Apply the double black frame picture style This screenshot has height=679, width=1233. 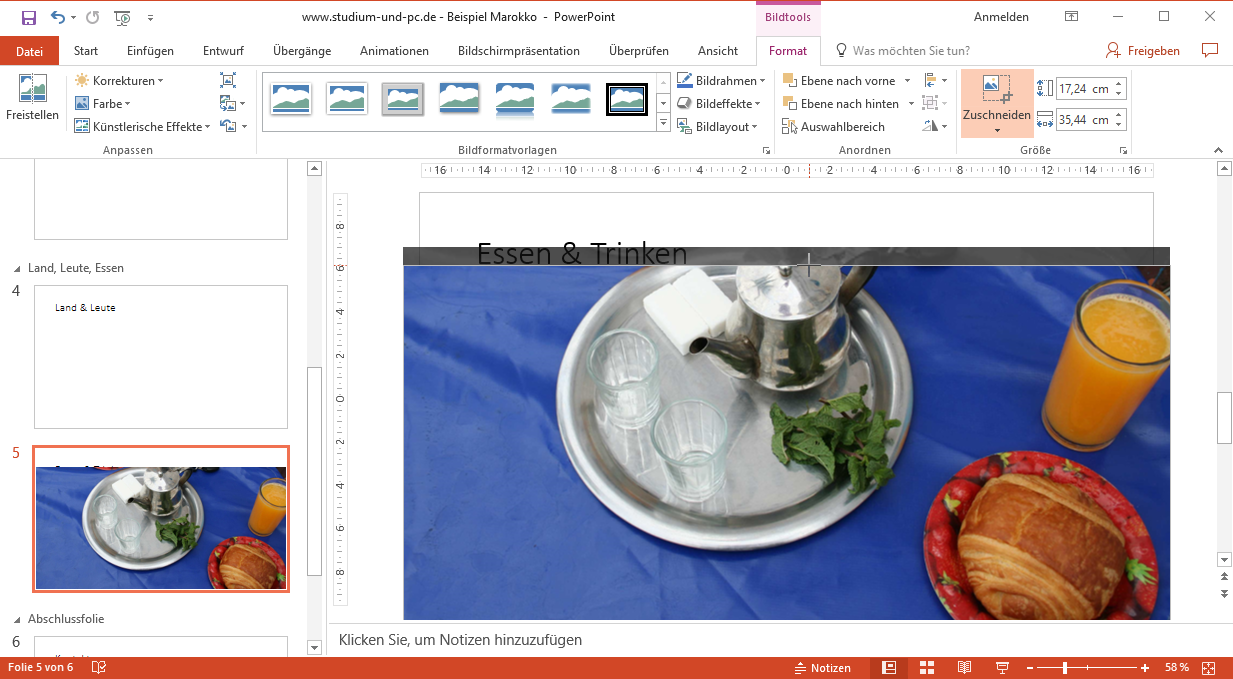pyautogui.click(x=627, y=98)
